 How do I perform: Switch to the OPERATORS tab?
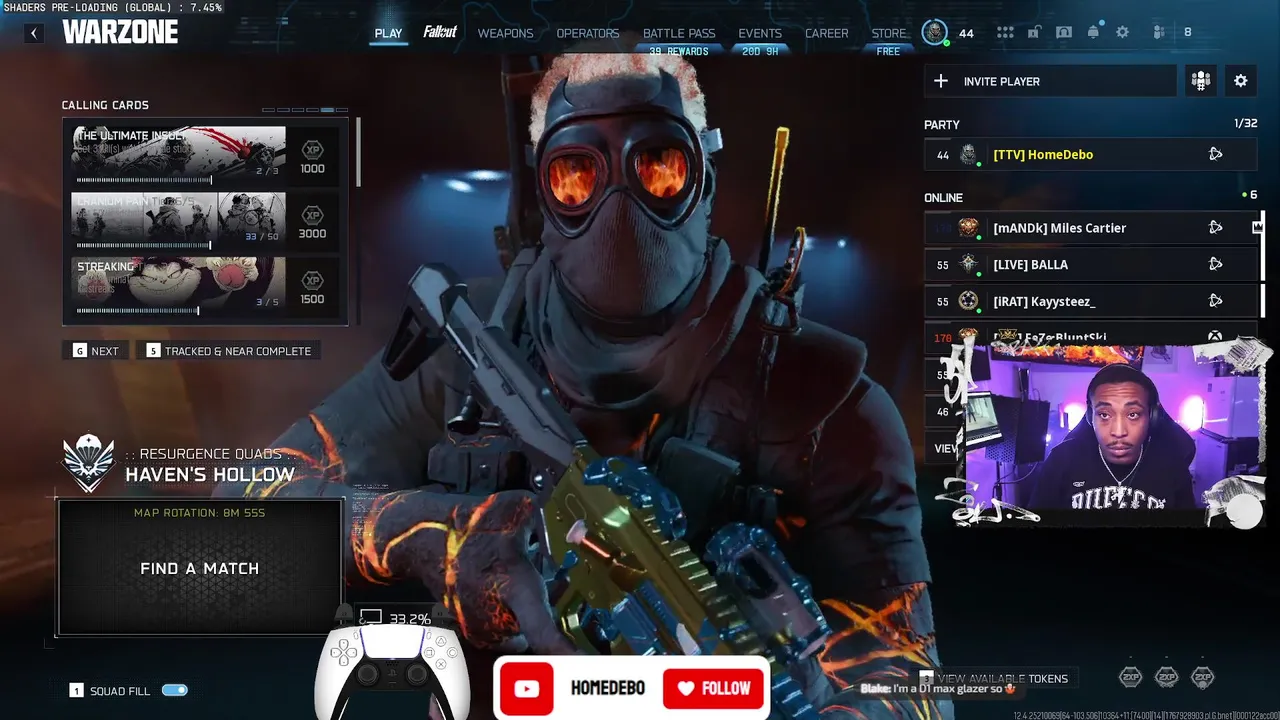tap(588, 33)
